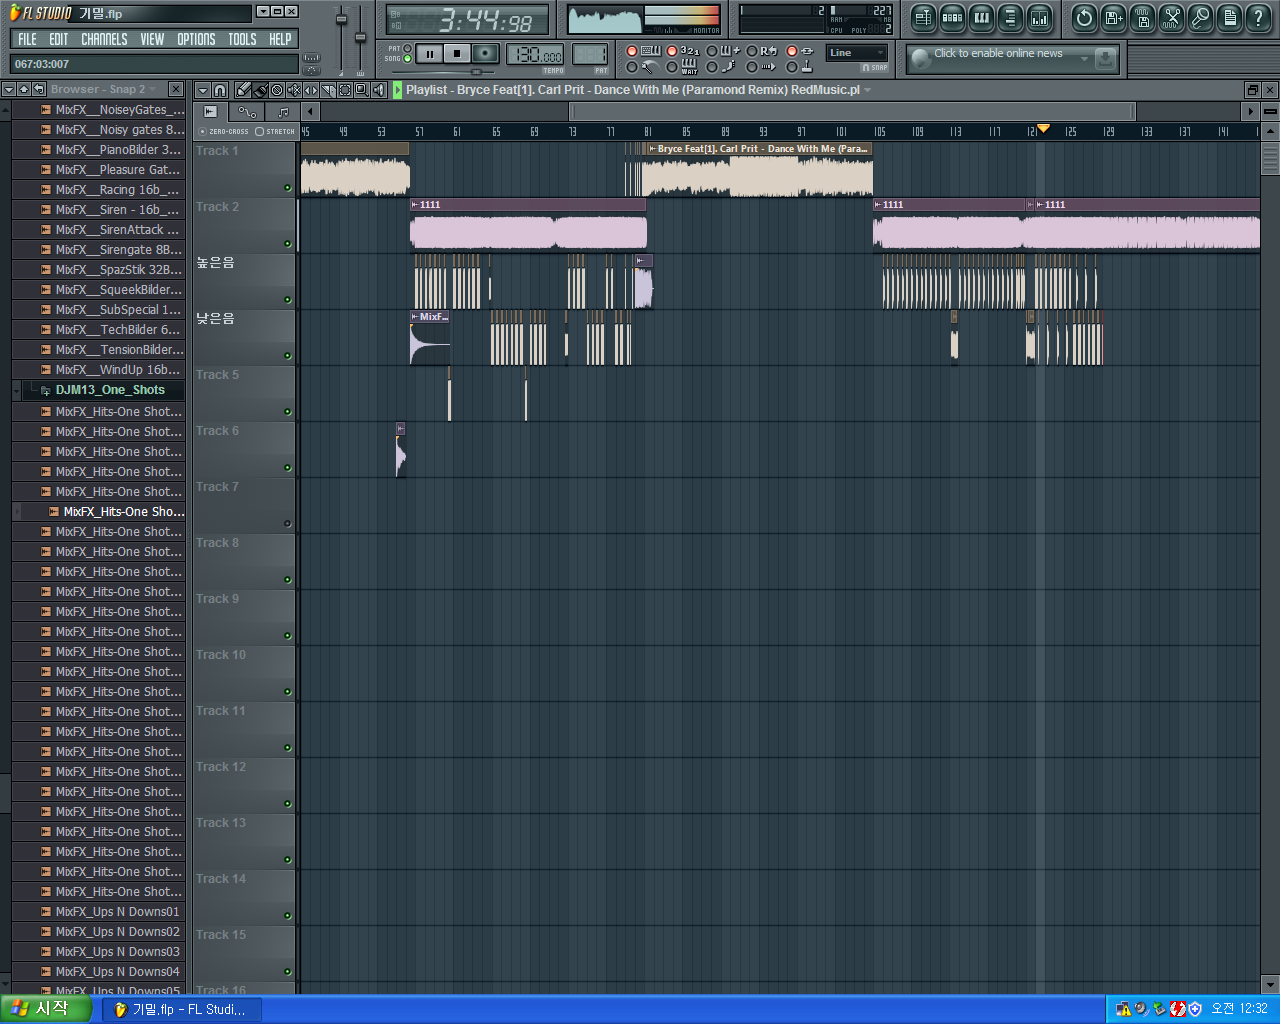Image resolution: width=1280 pixels, height=1024 pixels.
Task: Select the mute tool in playlist toolbar
Action: [x=294, y=90]
